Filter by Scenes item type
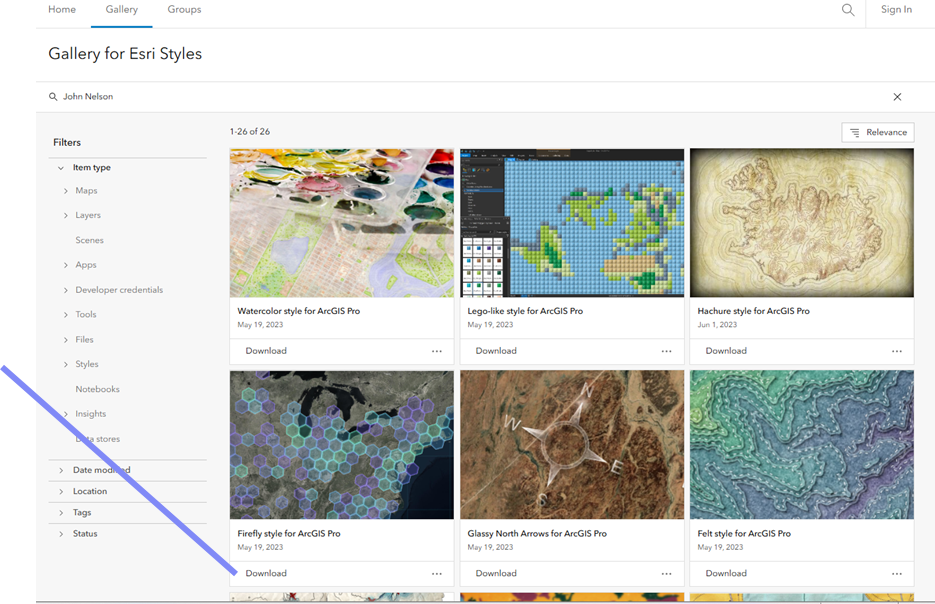The image size is (935, 604). pyautogui.click(x=89, y=240)
